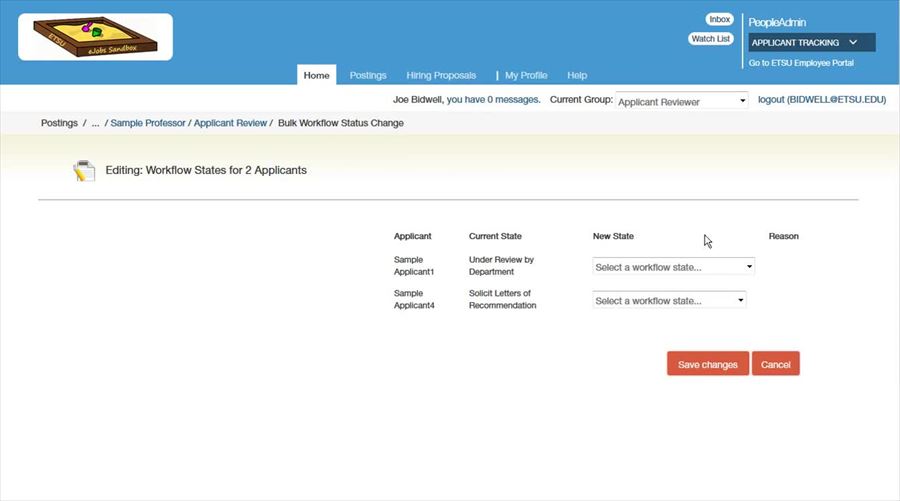Switch to the Home tab

pyautogui.click(x=316, y=75)
